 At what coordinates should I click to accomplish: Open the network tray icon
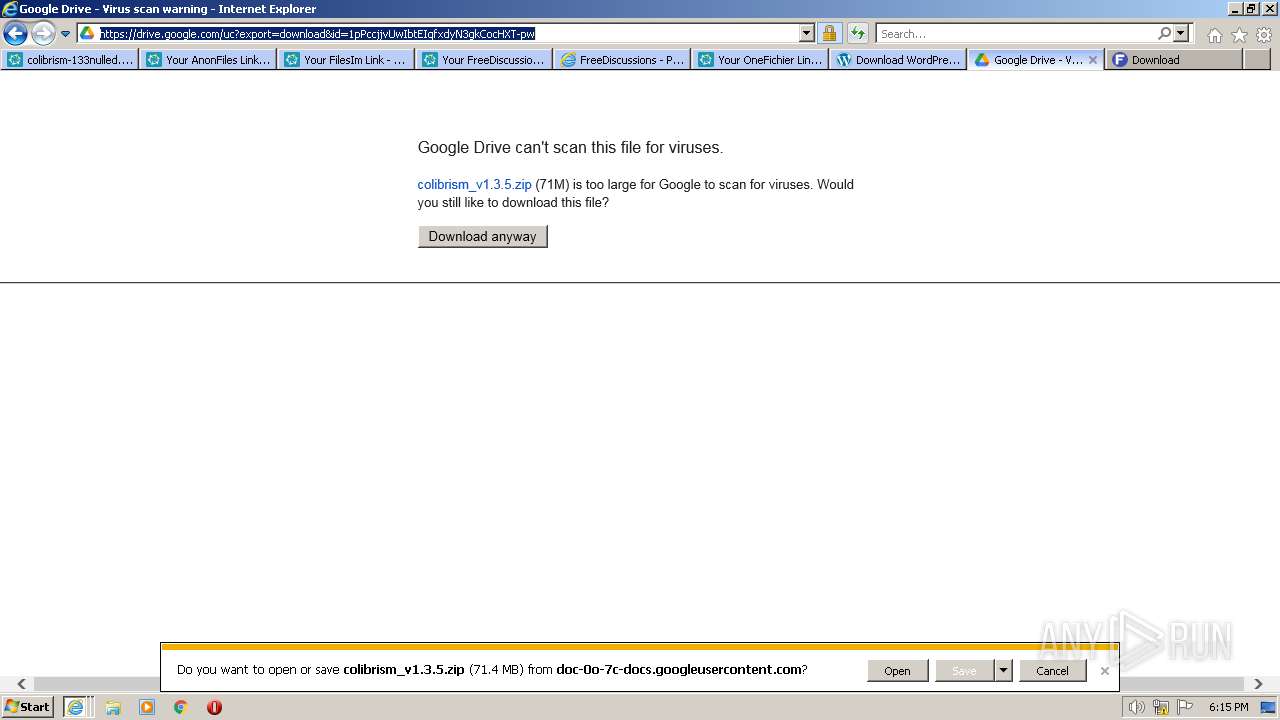pyautogui.click(x=1161, y=707)
